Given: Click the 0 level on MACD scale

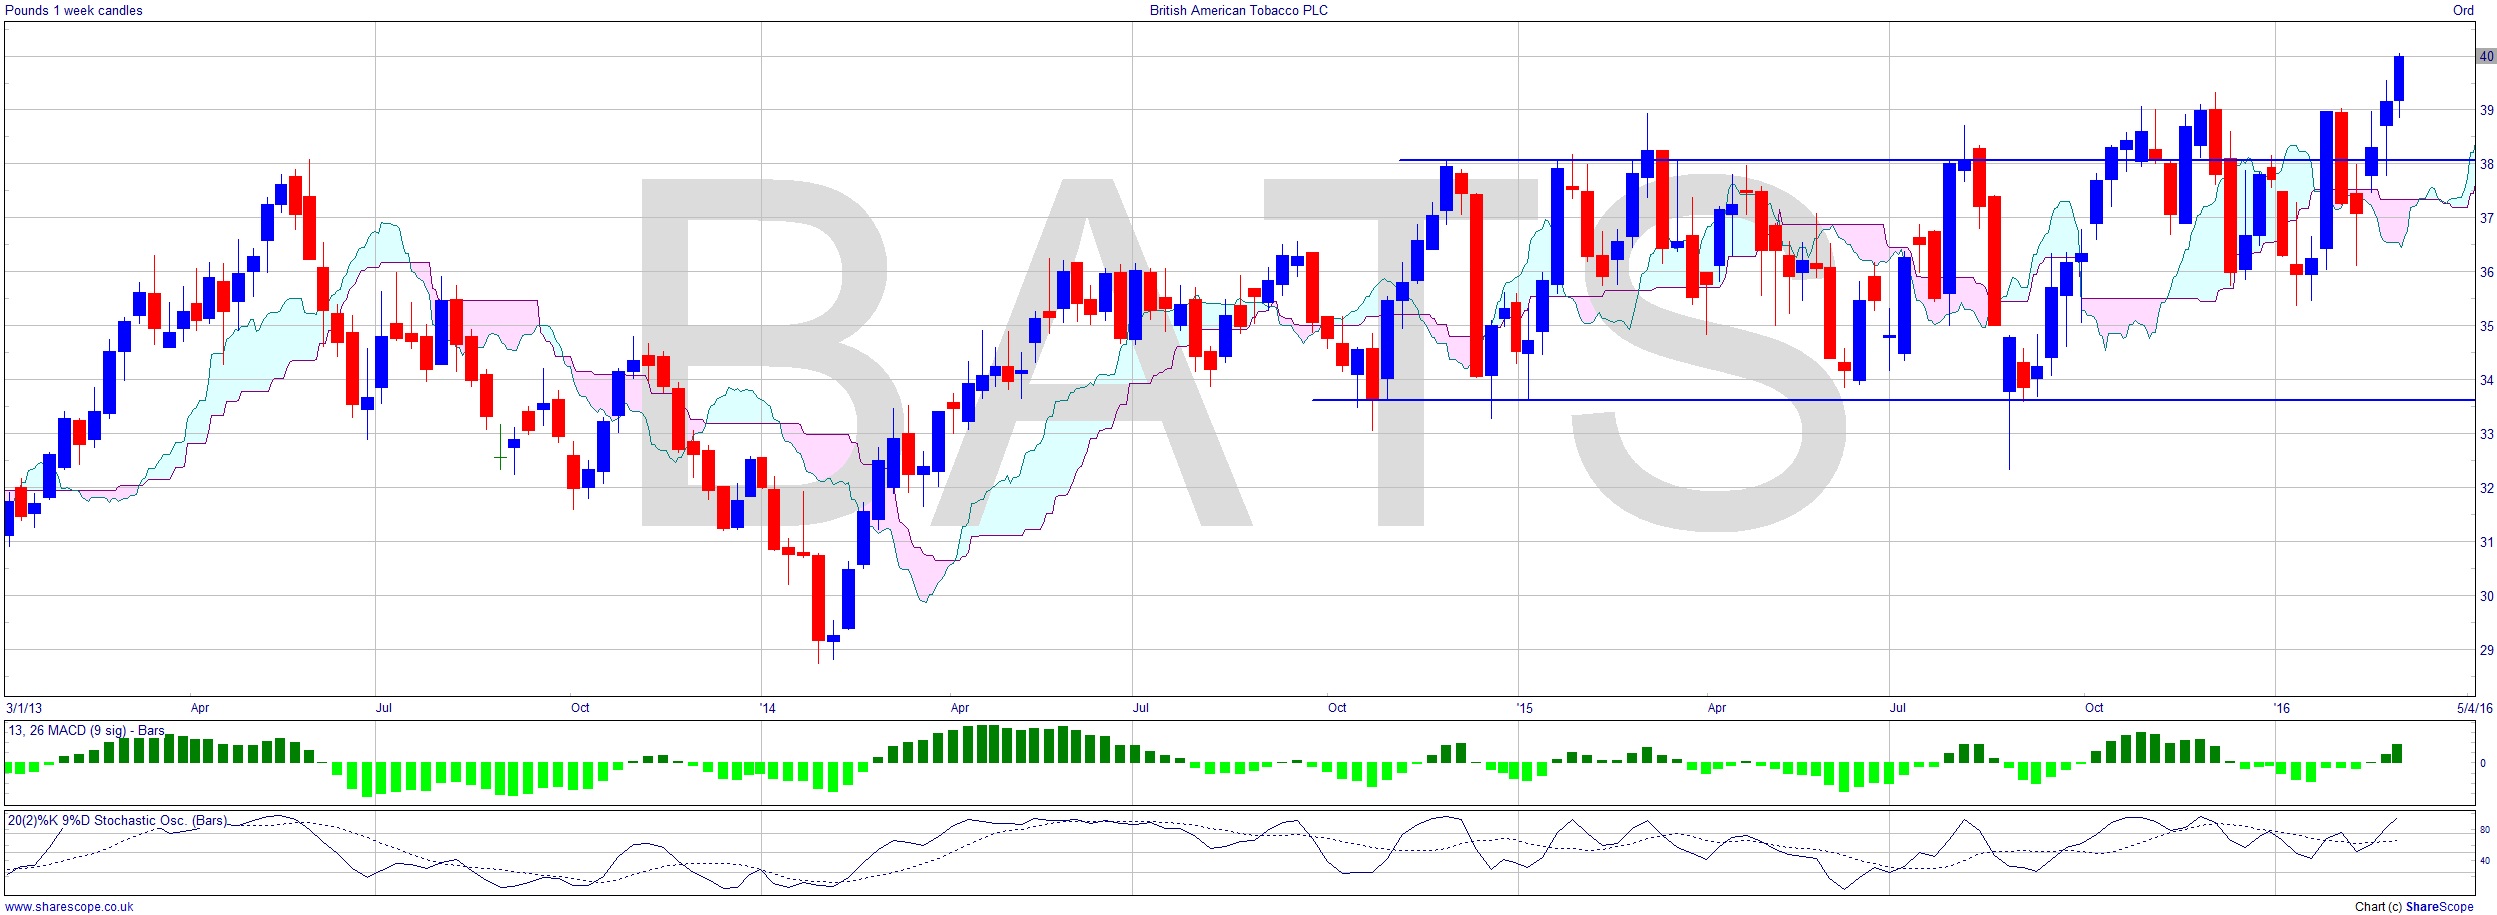Looking at the screenshot, I should (x=2483, y=763).
